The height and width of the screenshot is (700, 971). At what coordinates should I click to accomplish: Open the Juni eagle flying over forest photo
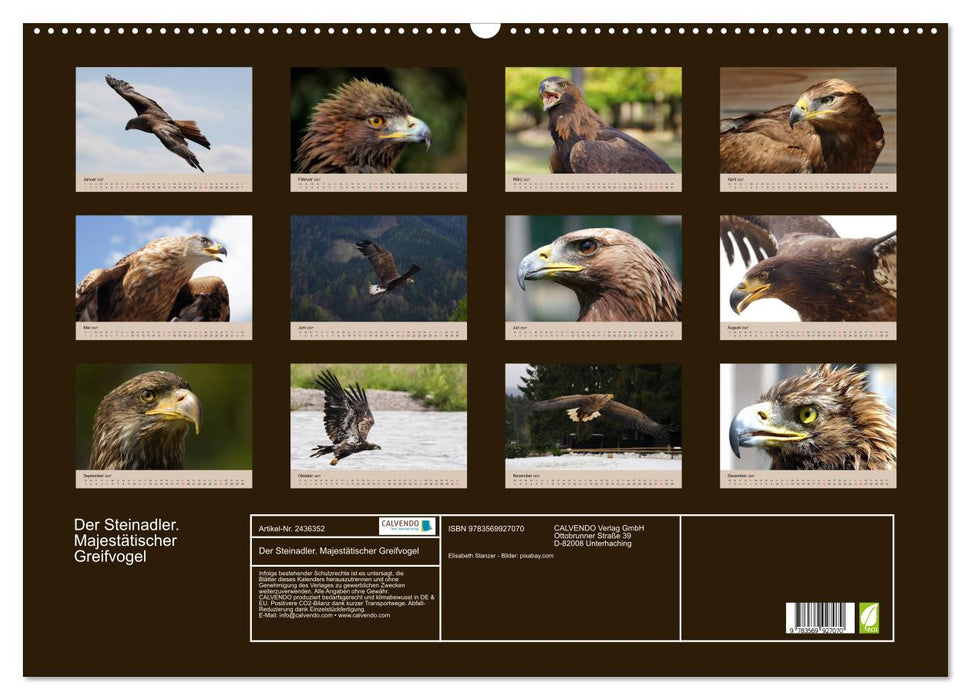[x=378, y=268]
